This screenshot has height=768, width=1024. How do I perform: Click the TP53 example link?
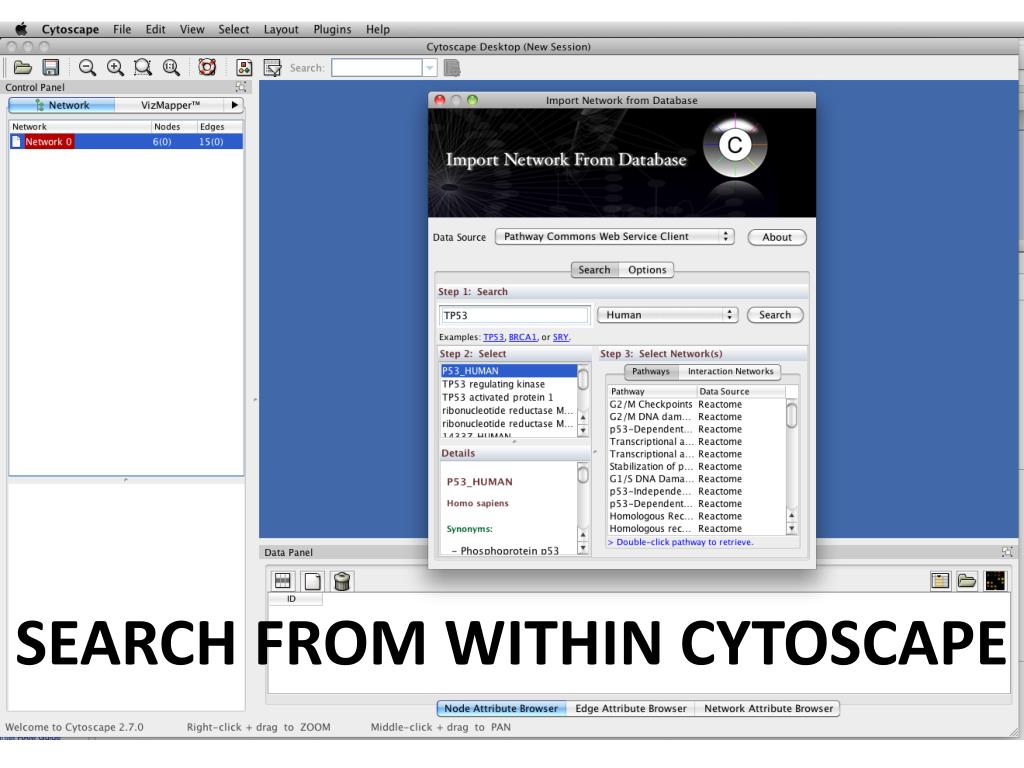pos(494,337)
